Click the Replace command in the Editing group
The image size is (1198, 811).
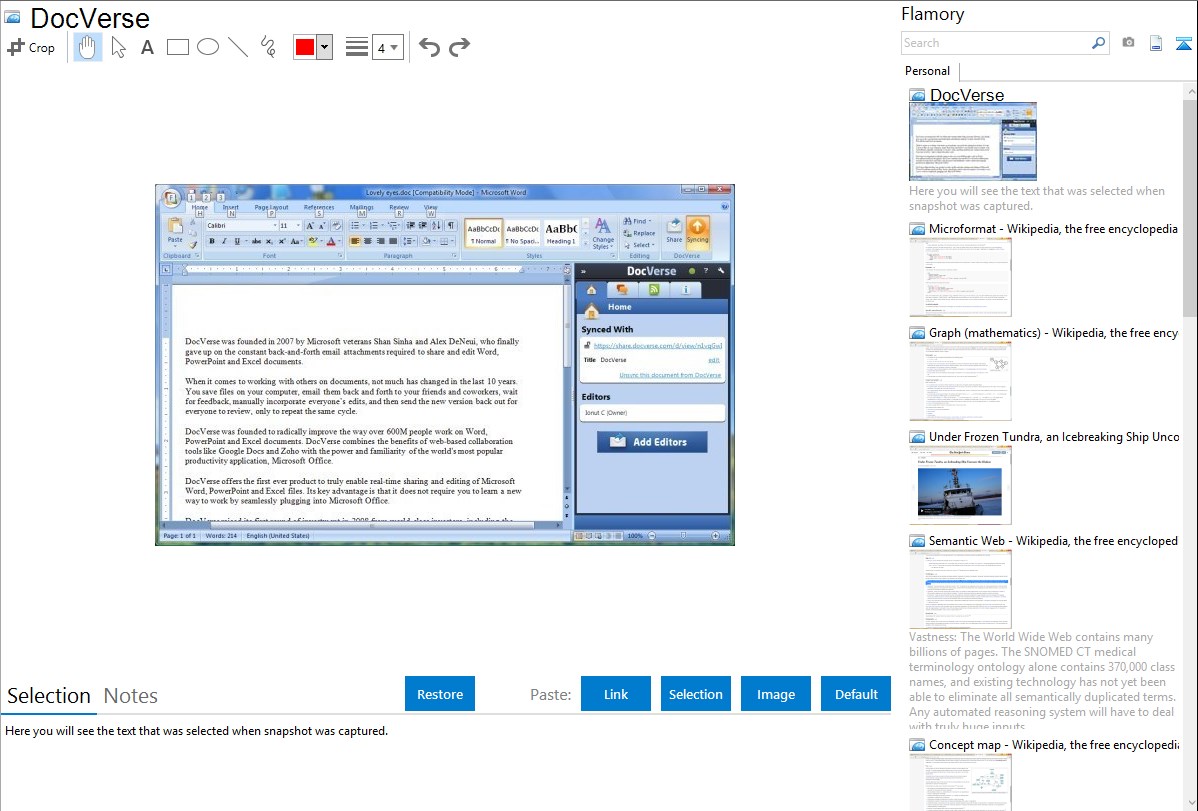coord(639,233)
